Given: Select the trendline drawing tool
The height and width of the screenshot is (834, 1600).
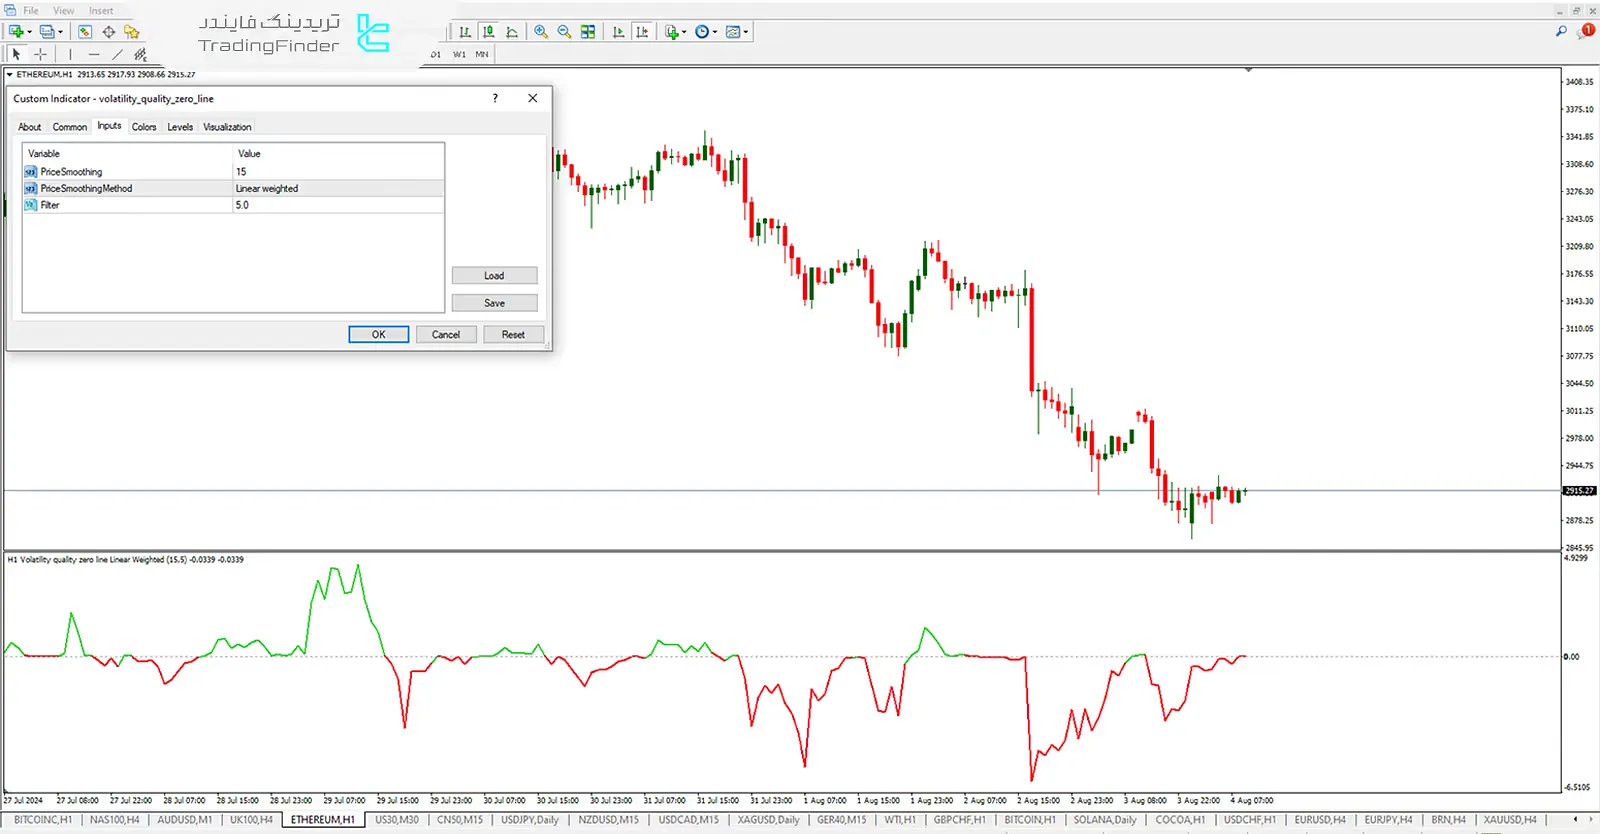Looking at the screenshot, I should pyautogui.click(x=117, y=55).
